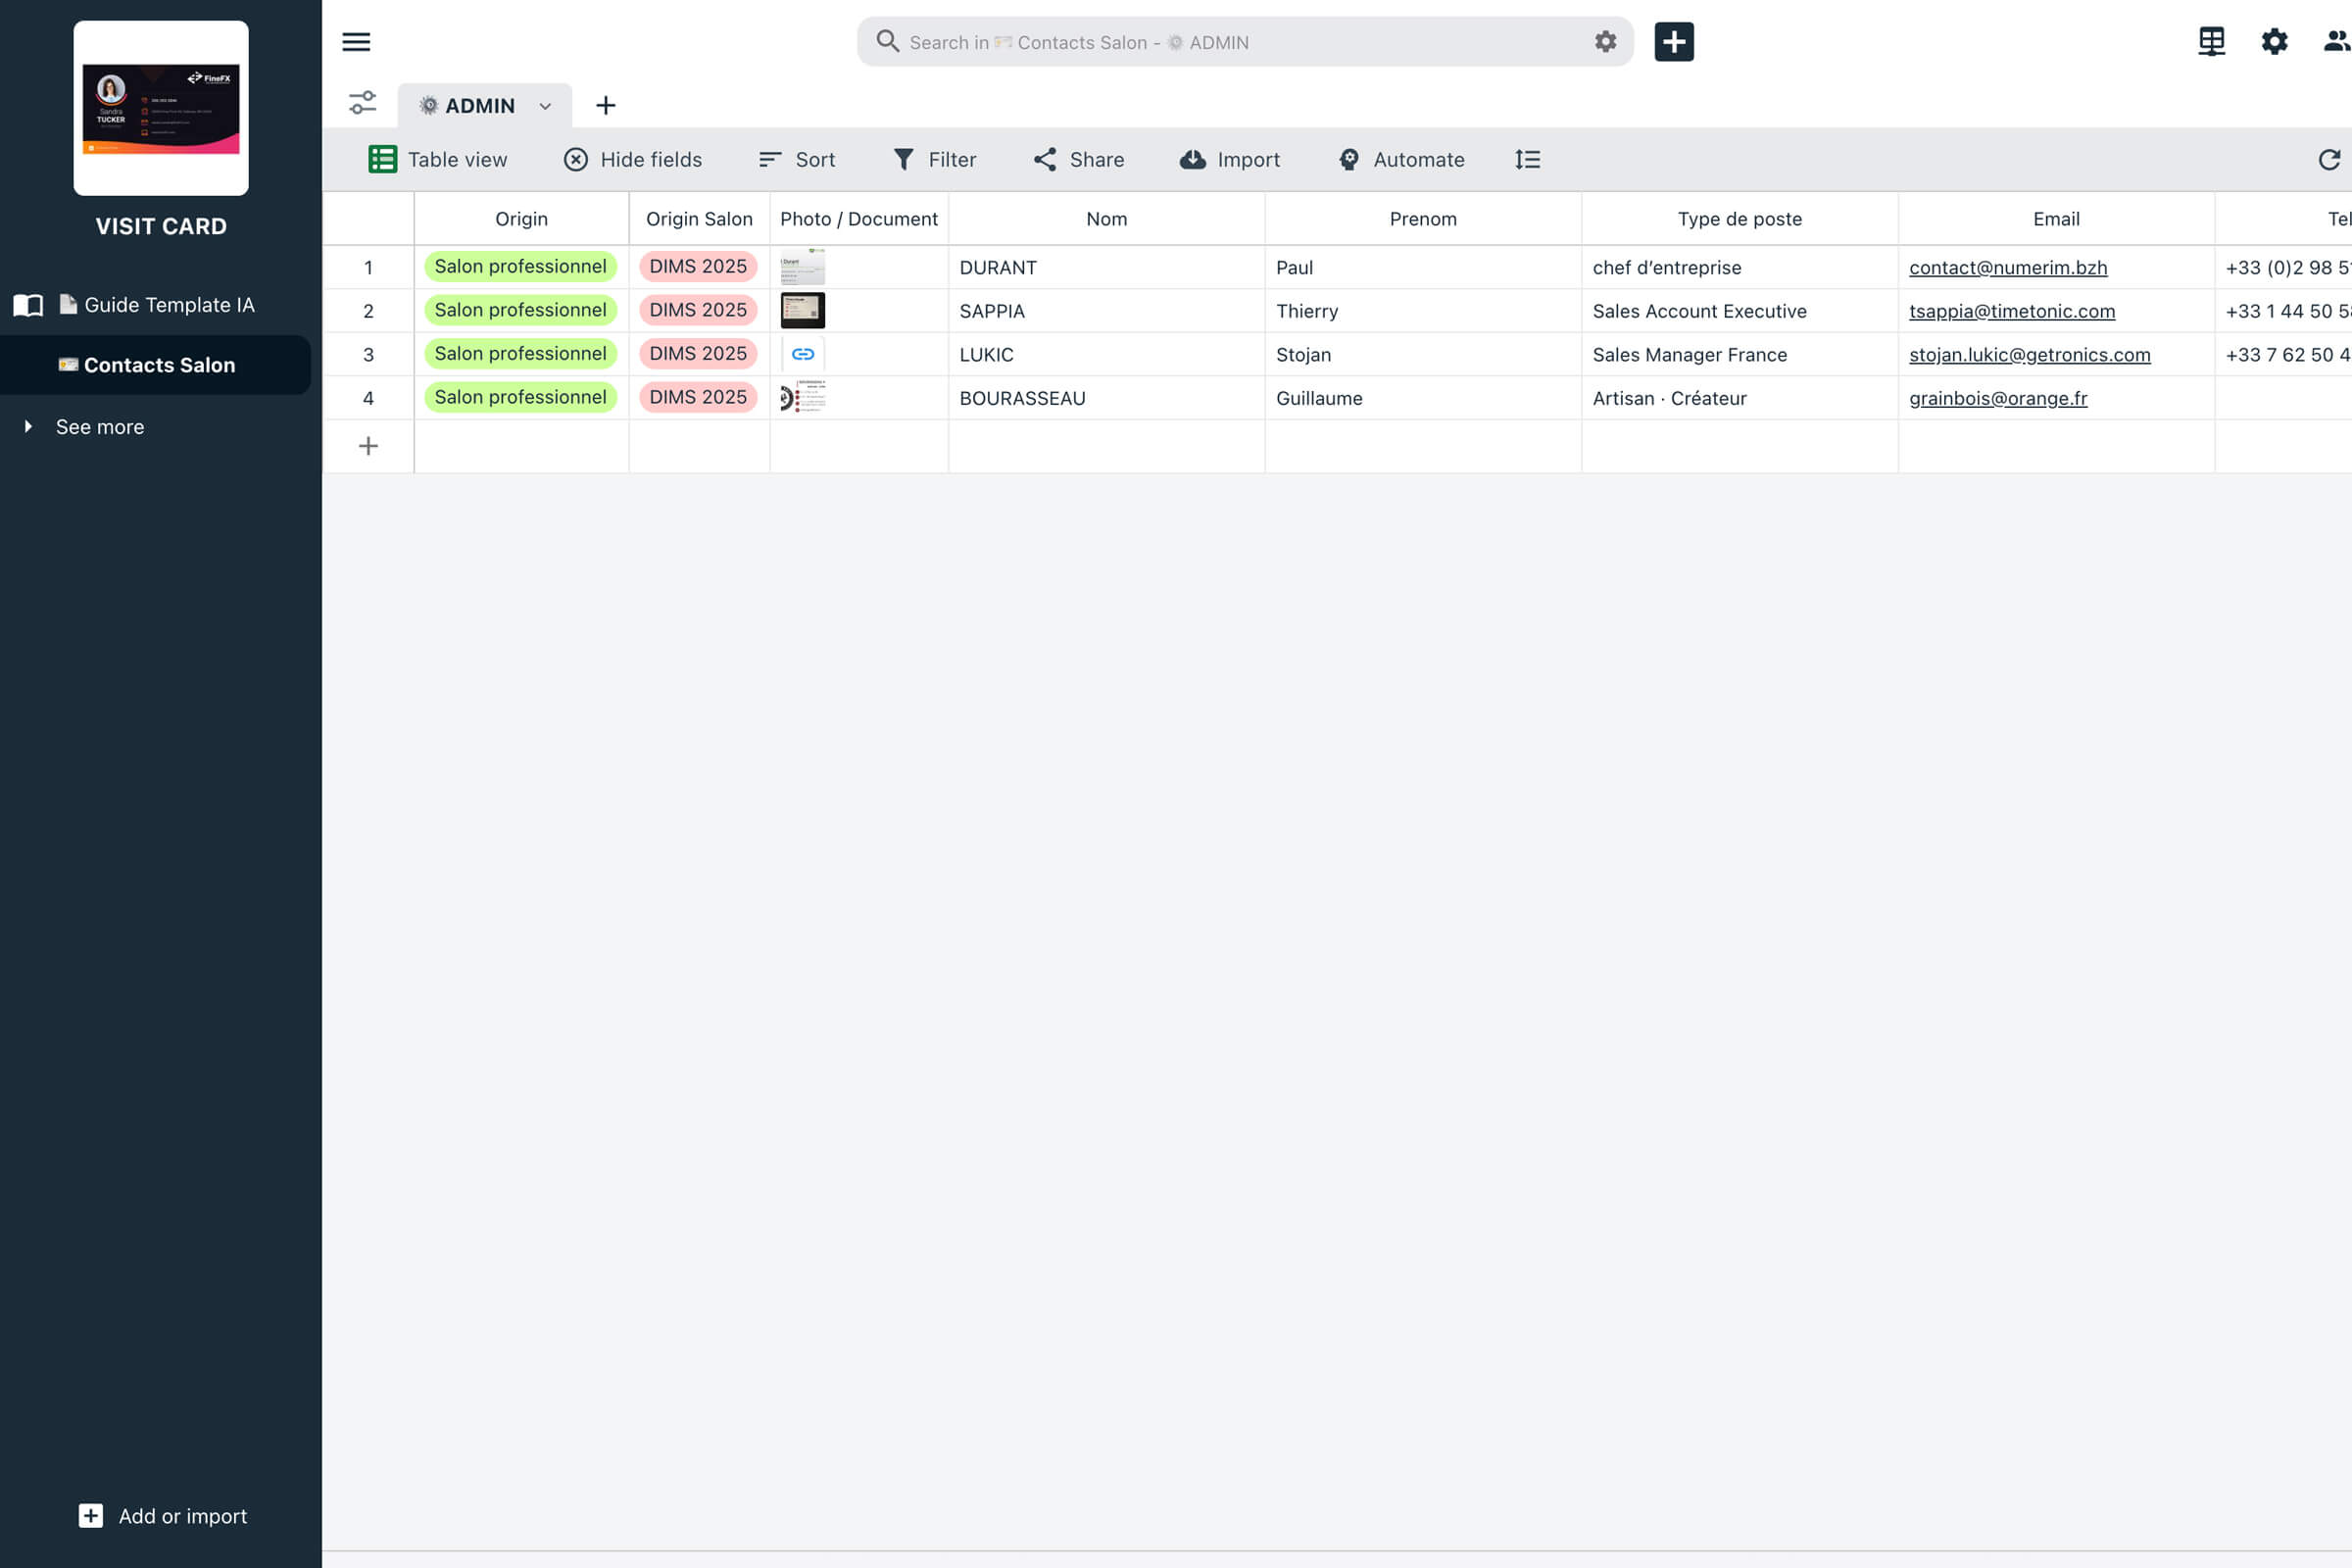Screen dimensions: 2352x1568
Task: Click the dark plus add-record button
Action: pyautogui.click(x=1673, y=42)
